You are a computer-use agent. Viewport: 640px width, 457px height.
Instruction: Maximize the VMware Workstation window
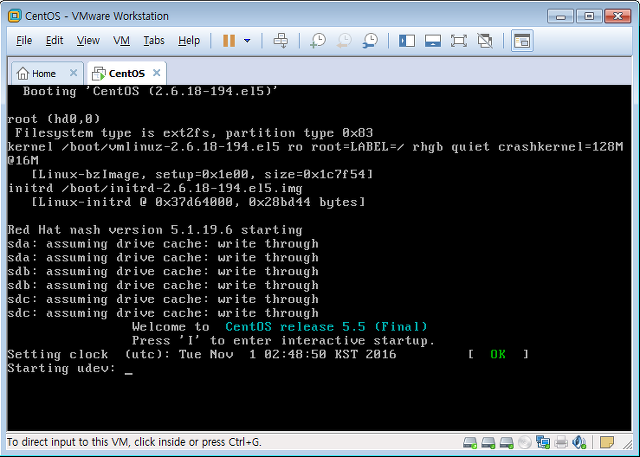tap(589, 16)
